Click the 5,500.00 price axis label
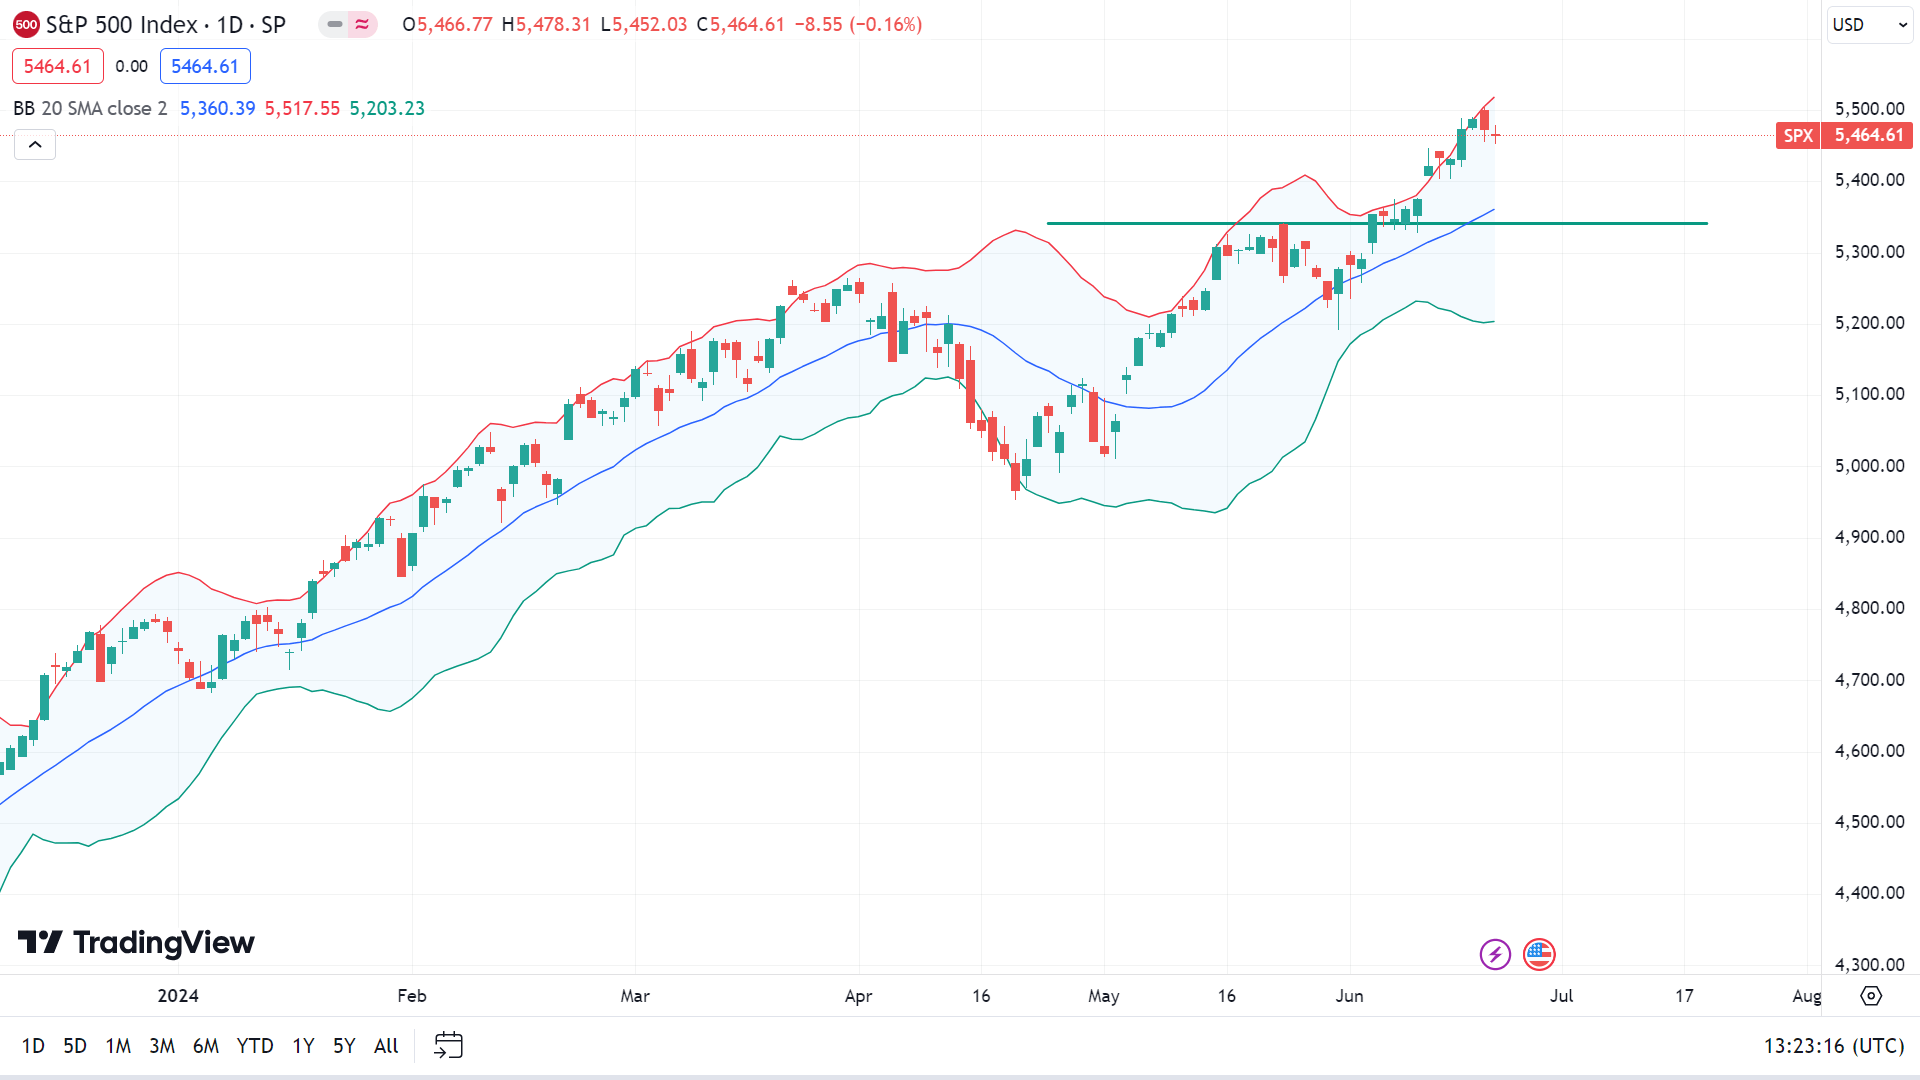This screenshot has height=1080, width=1920. click(1869, 109)
